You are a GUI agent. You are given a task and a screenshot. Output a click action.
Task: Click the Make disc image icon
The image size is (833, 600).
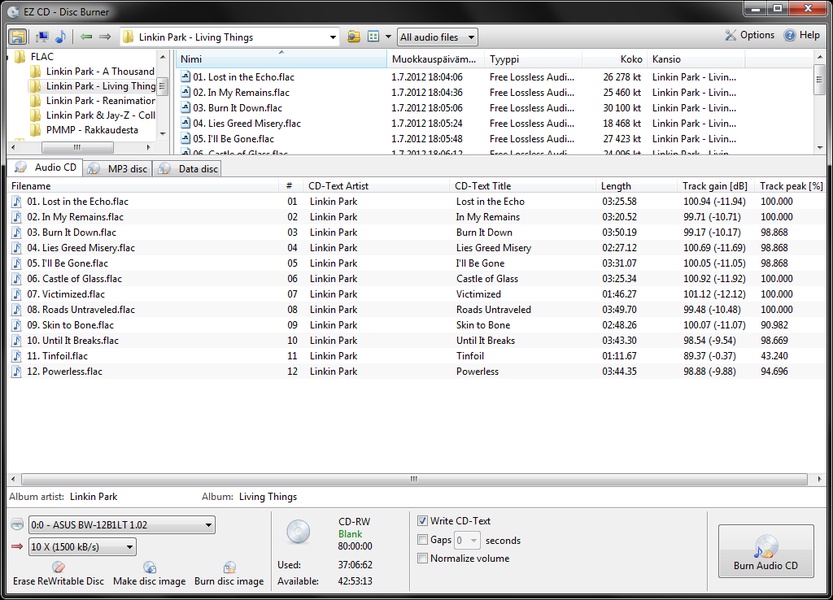point(149,567)
